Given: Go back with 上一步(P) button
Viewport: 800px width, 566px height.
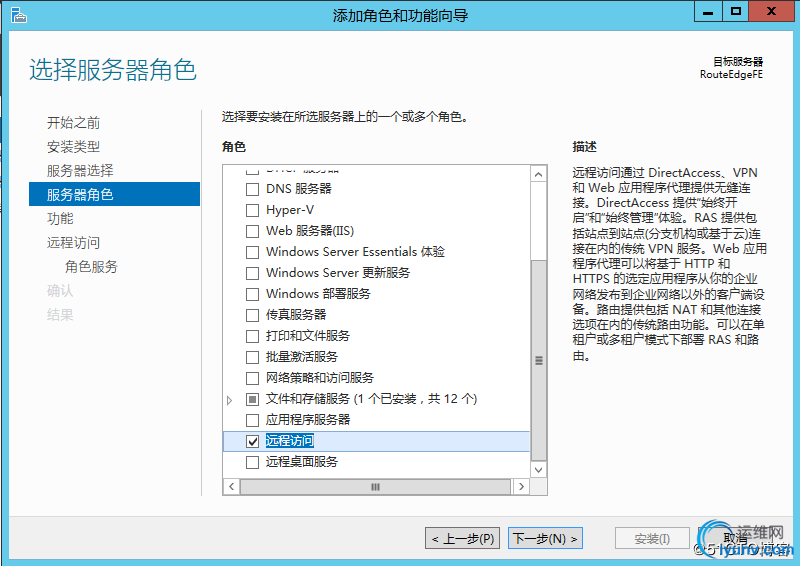Looking at the screenshot, I should 462,539.
